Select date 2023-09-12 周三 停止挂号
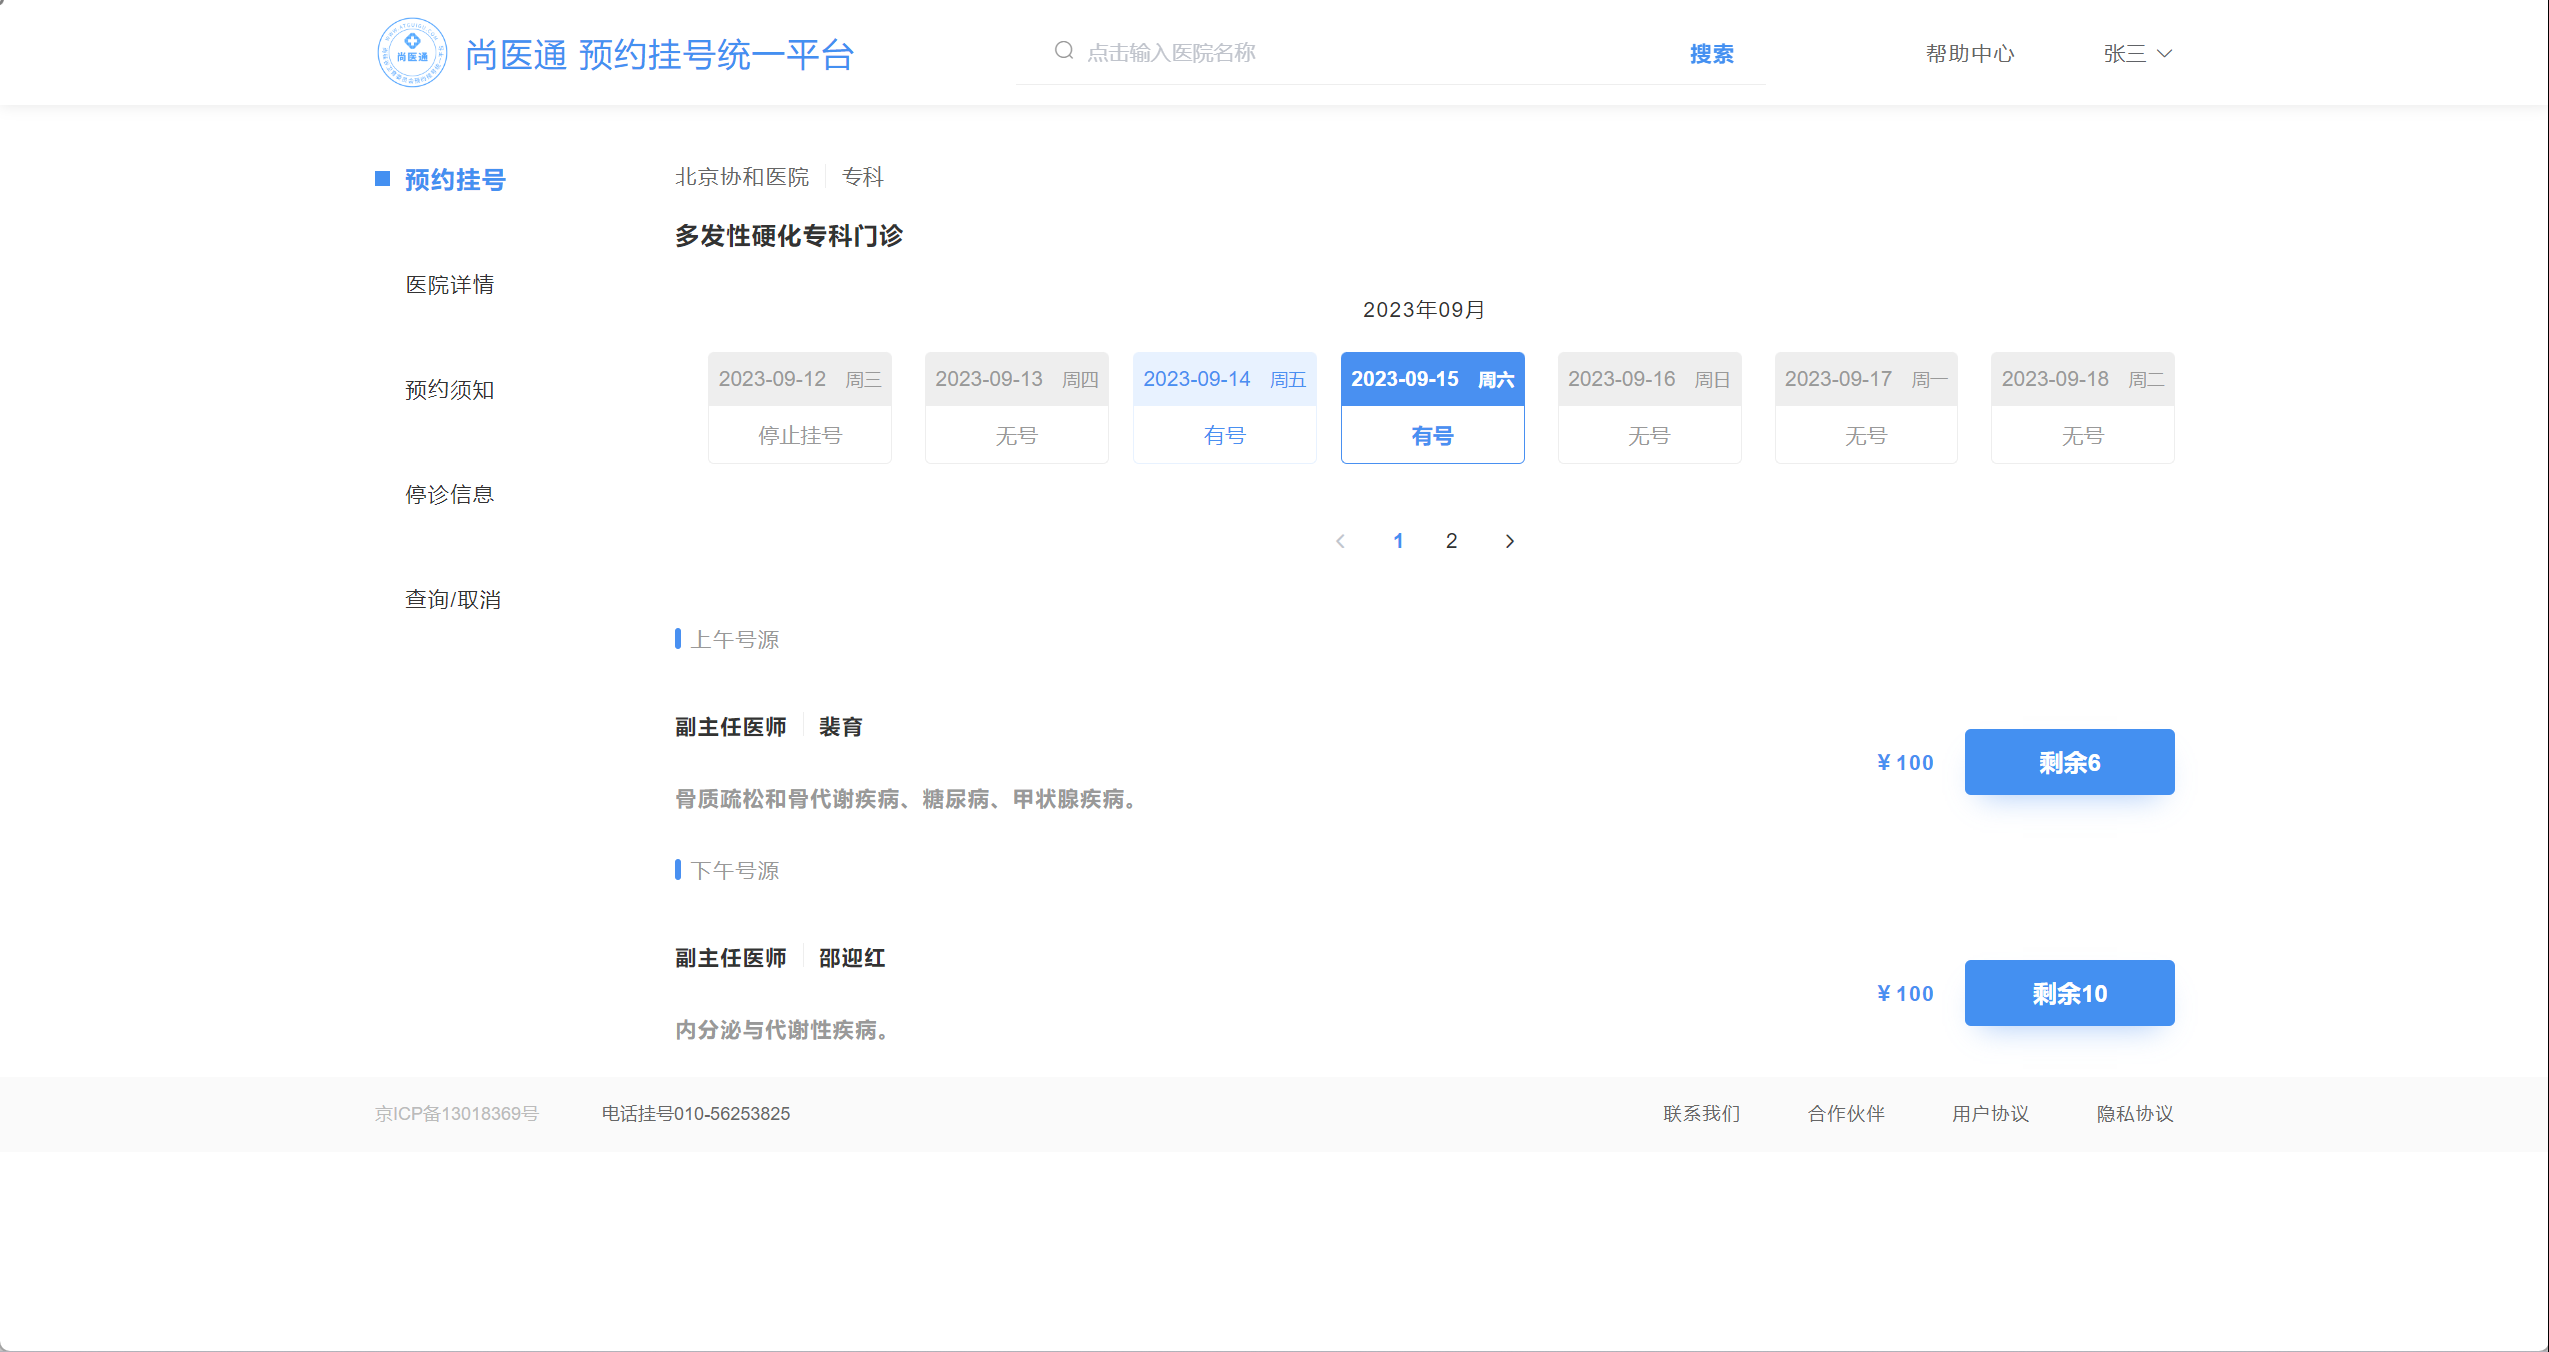Image resolution: width=2549 pixels, height=1352 pixels. (x=800, y=408)
